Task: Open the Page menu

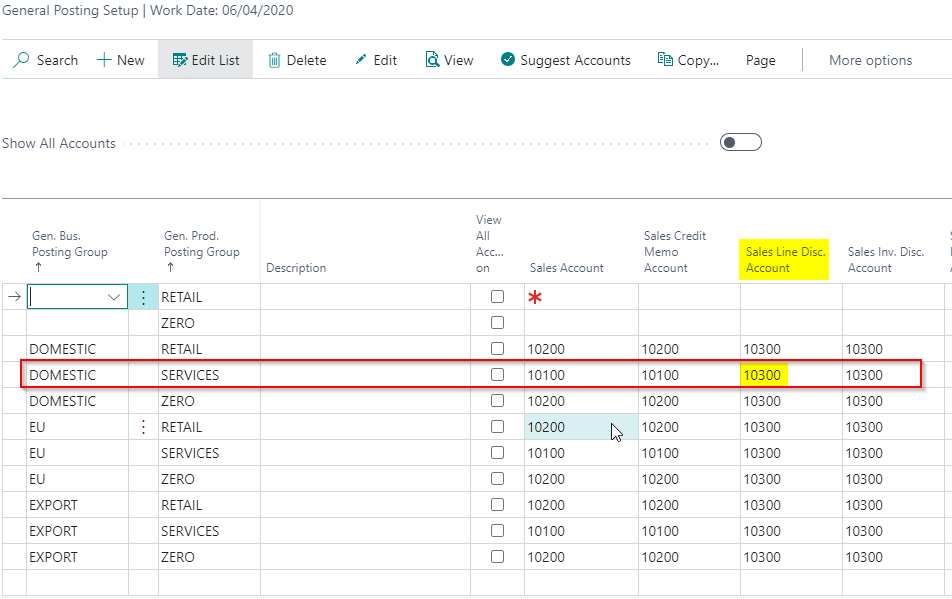Action: click(x=760, y=60)
